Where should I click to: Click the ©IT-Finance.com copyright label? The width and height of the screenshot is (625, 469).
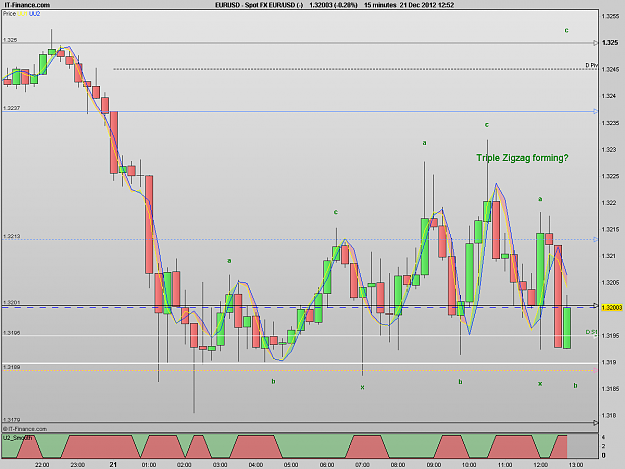click(x=25, y=429)
